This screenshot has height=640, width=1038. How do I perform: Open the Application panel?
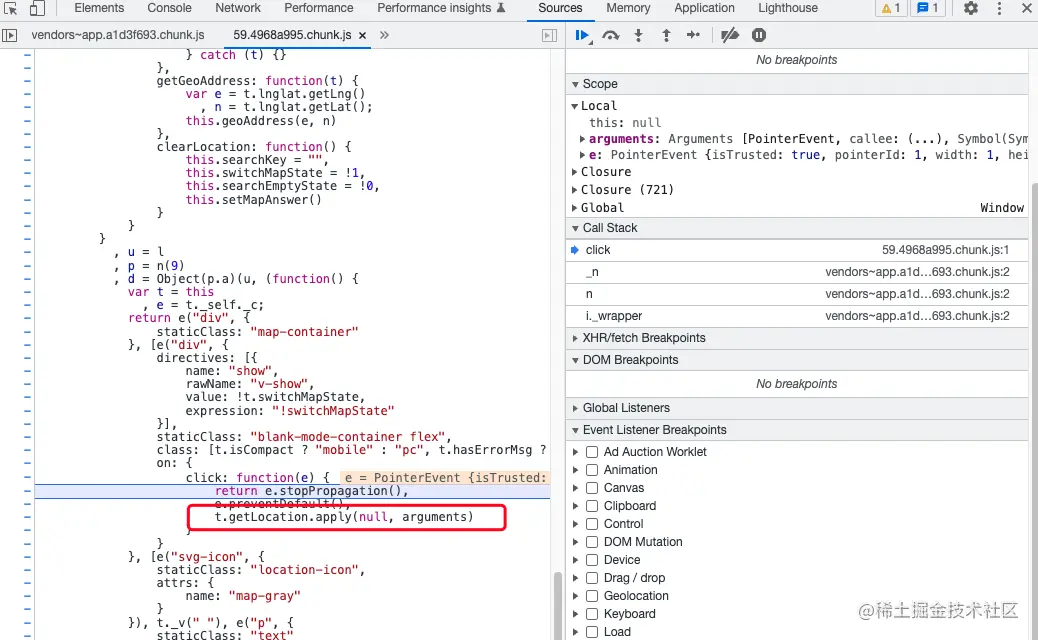[x=704, y=8]
